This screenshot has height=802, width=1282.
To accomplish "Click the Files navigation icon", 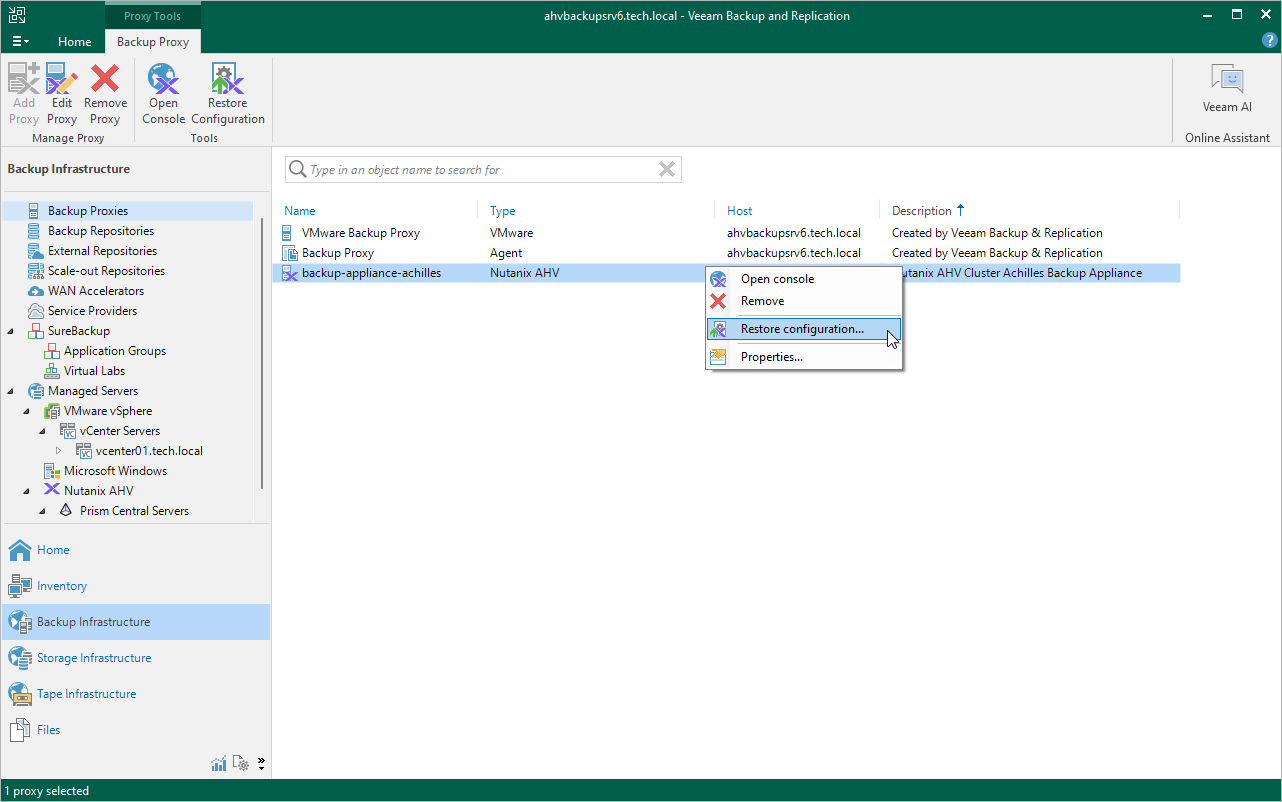I will [20, 730].
